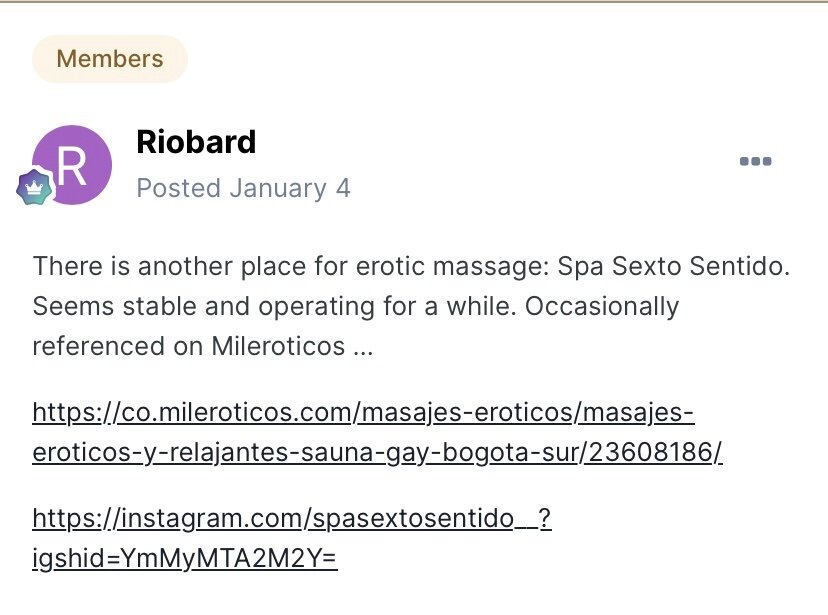Click the igshid=YmMyMTA2M2Y= link text
Viewport: 828px width, 615px height.
coord(185,558)
